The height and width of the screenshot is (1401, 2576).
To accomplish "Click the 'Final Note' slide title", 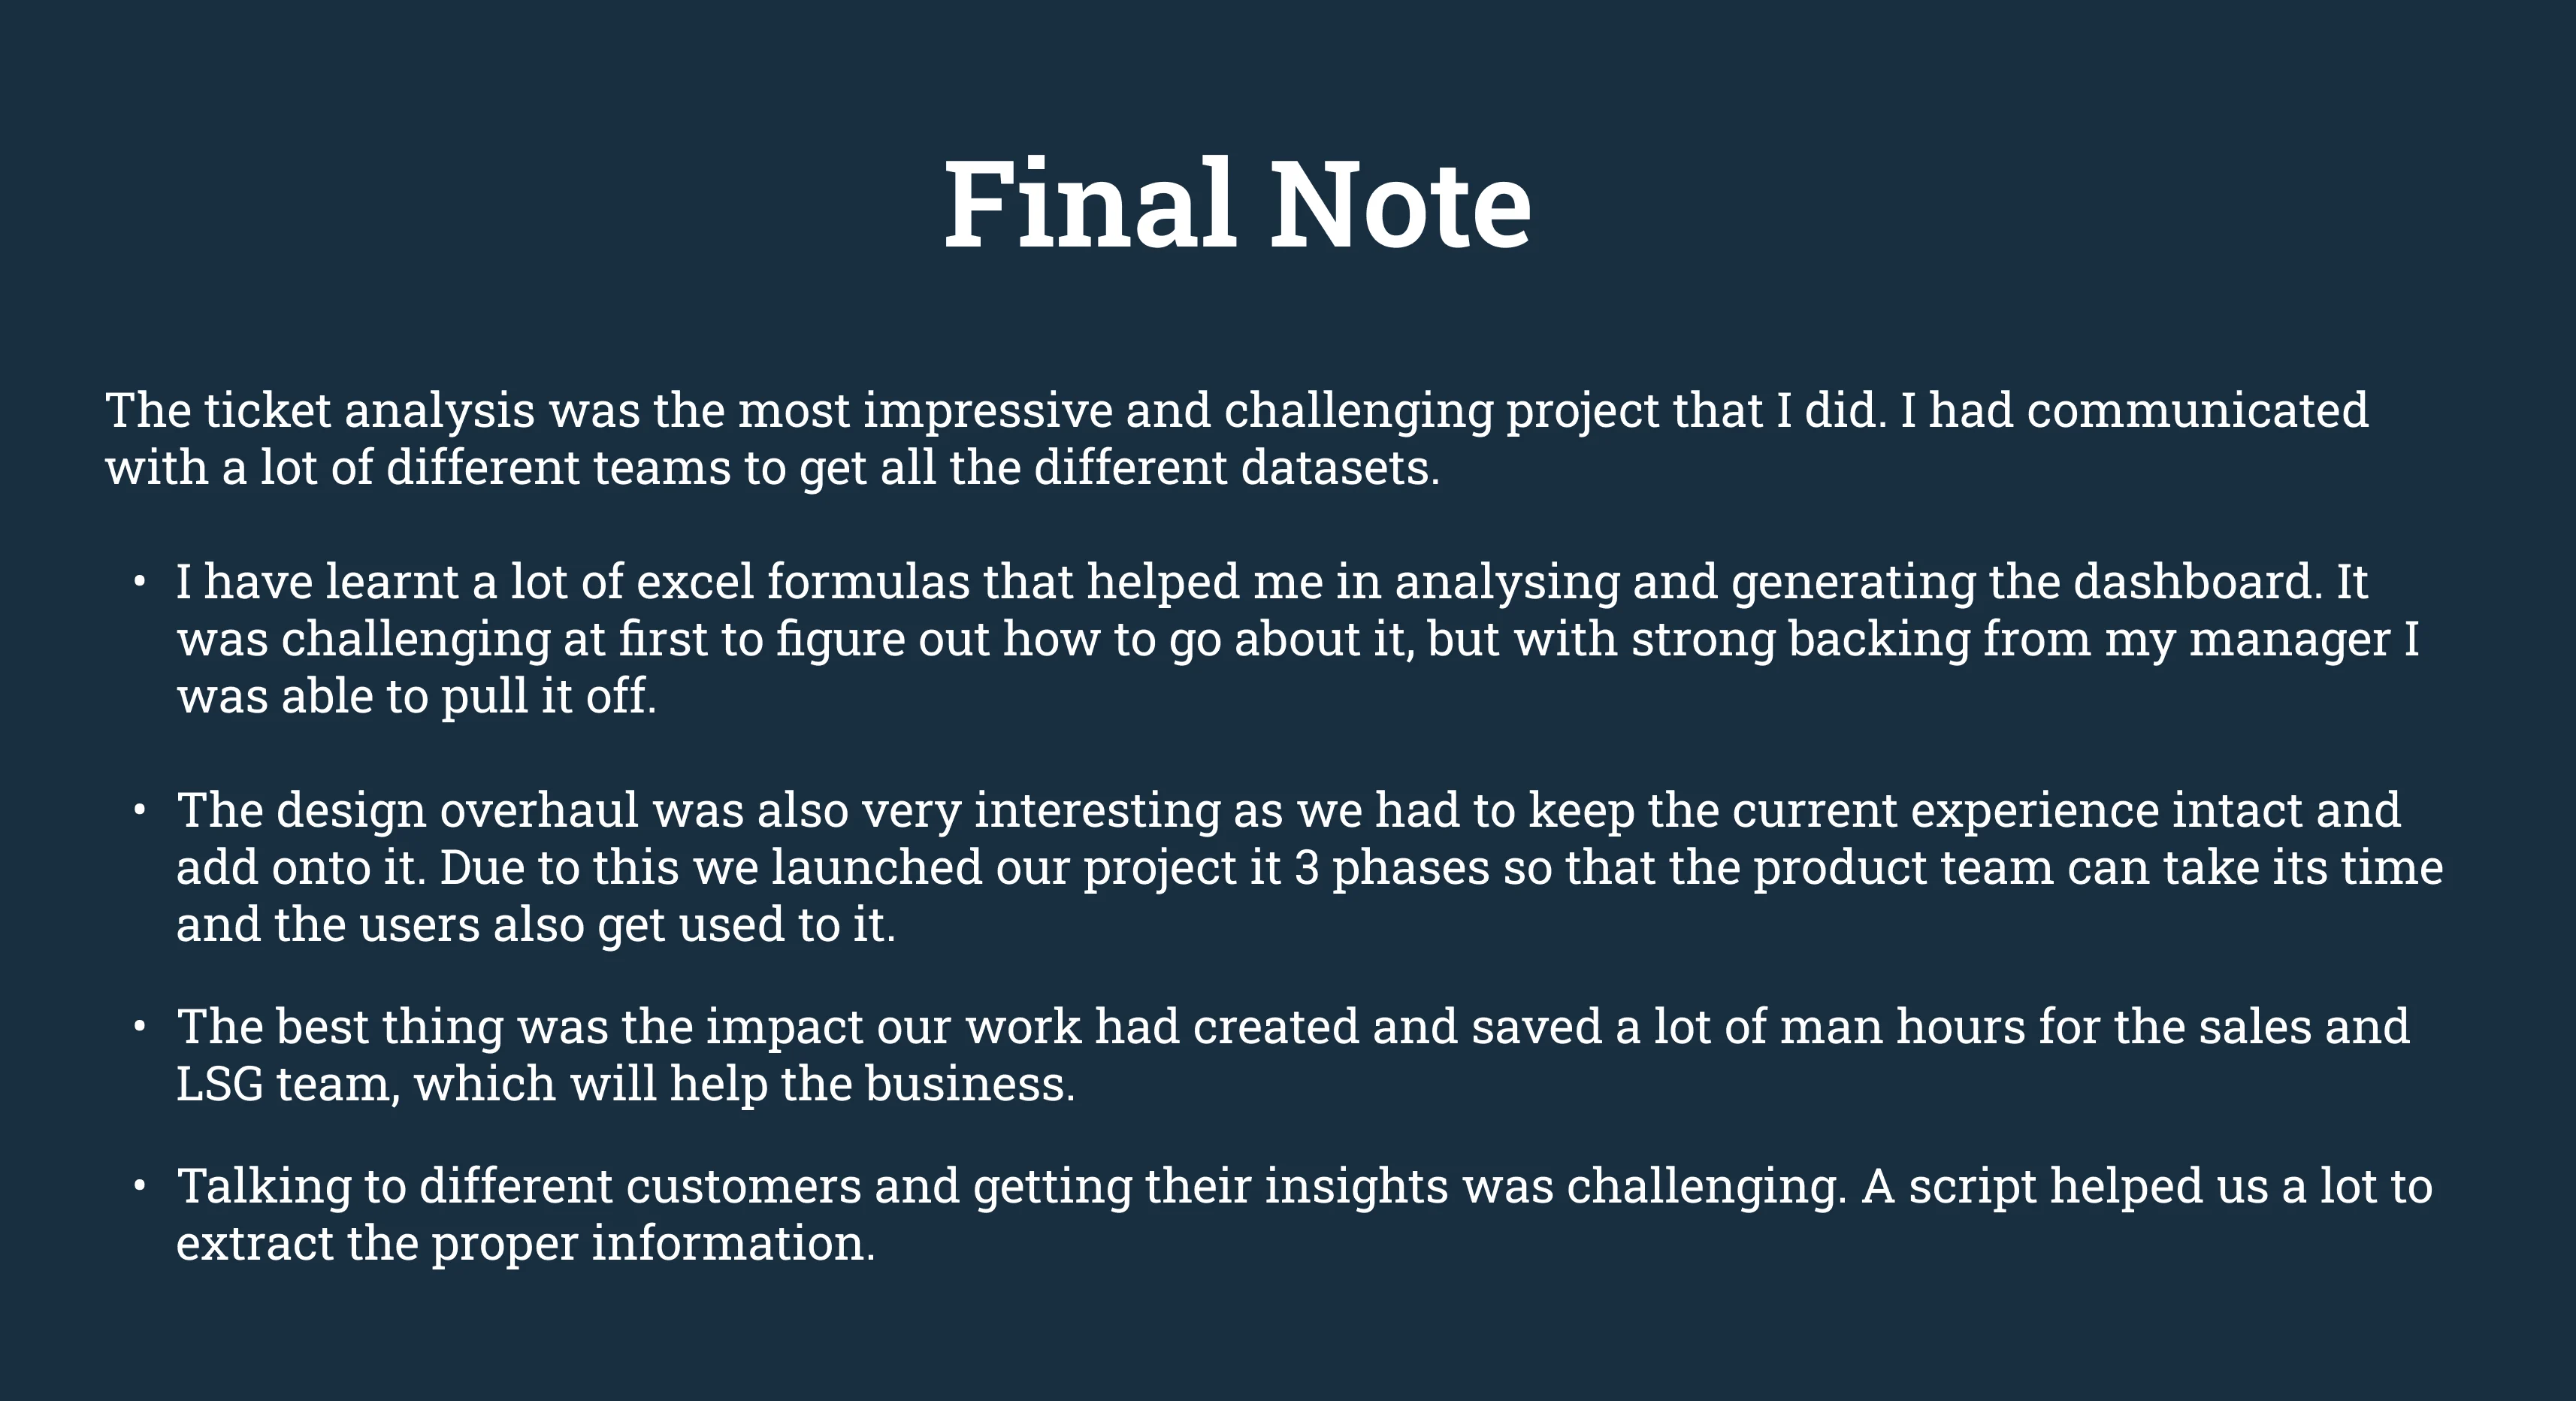I will (x=1237, y=204).
